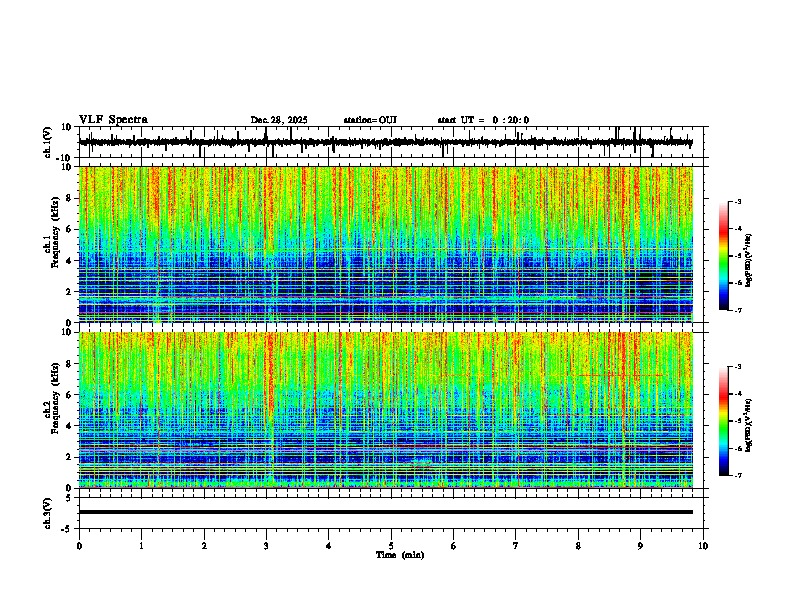
Task: Click the ch.3 flat black trace
Action: click(386, 512)
